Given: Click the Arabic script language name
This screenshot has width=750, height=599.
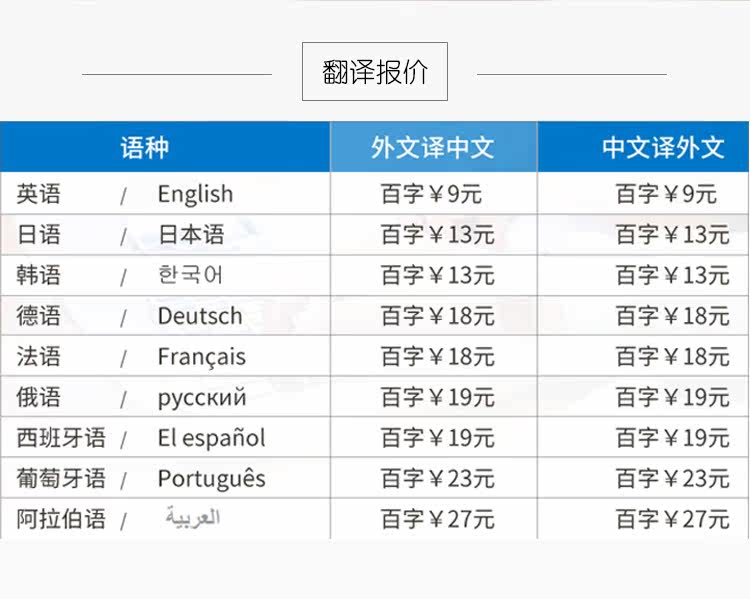Looking at the screenshot, I should point(193,519).
